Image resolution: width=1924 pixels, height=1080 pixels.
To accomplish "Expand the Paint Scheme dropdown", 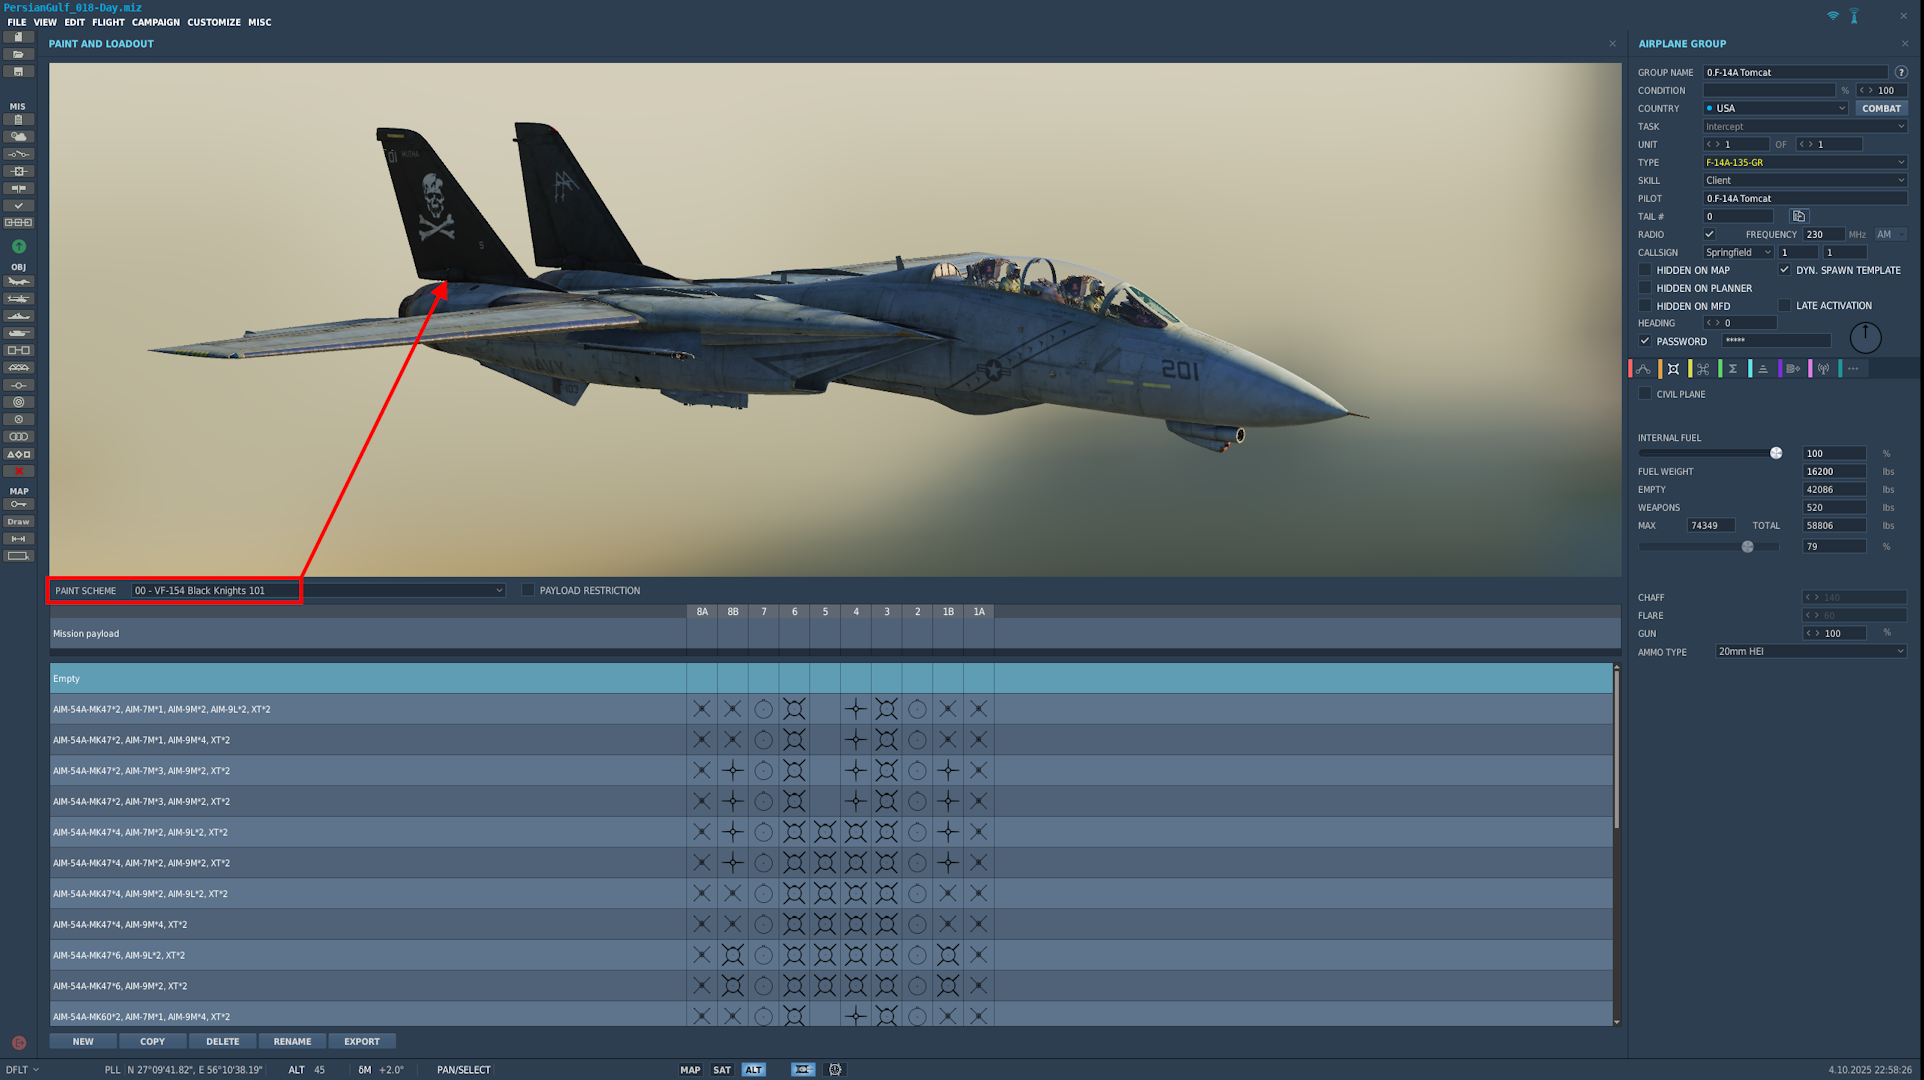I will [499, 591].
